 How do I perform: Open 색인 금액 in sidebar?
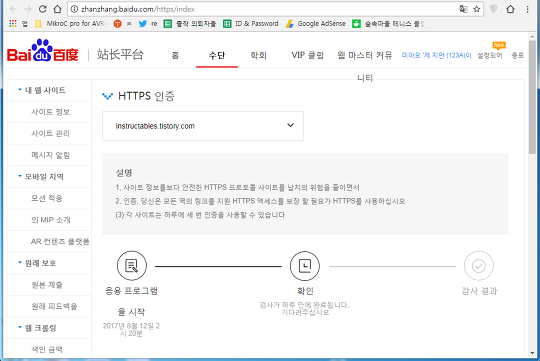46,349
